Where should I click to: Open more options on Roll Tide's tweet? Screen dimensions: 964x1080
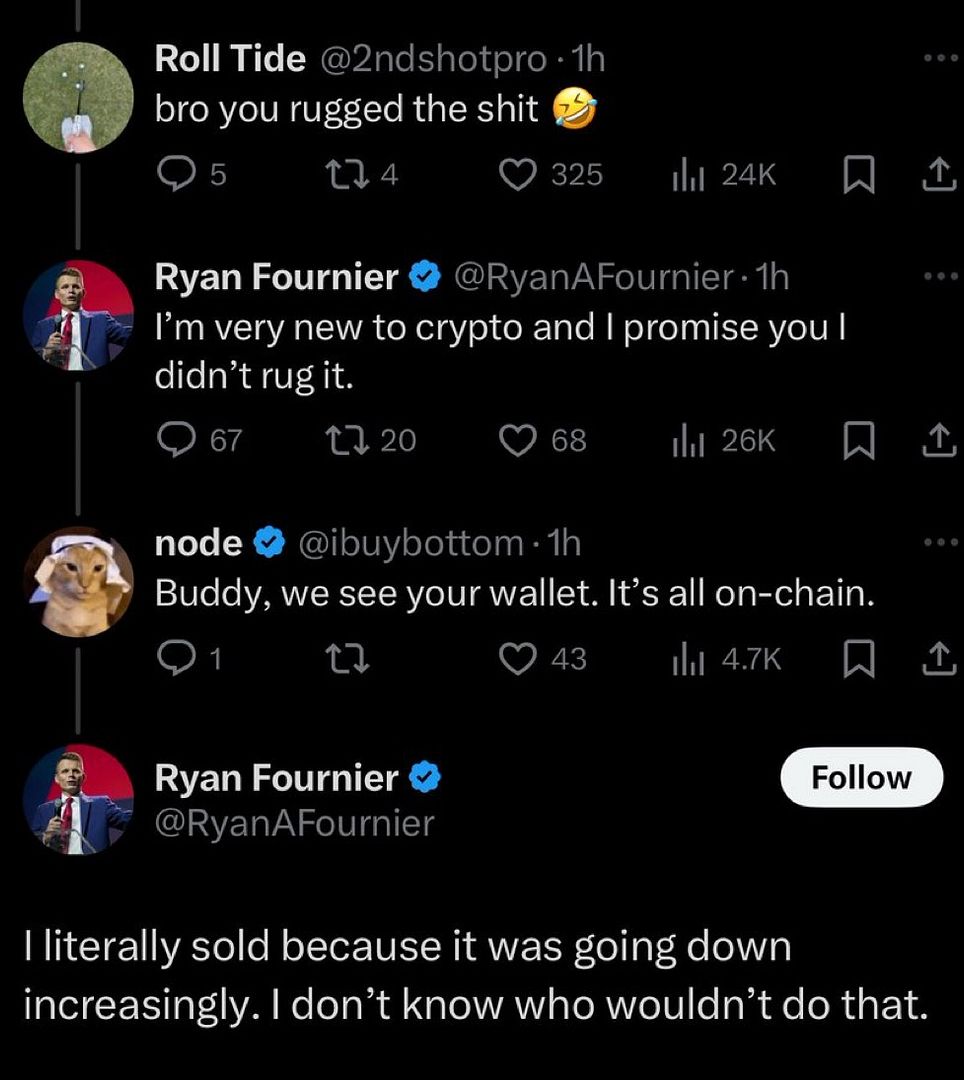pos(940,58)
